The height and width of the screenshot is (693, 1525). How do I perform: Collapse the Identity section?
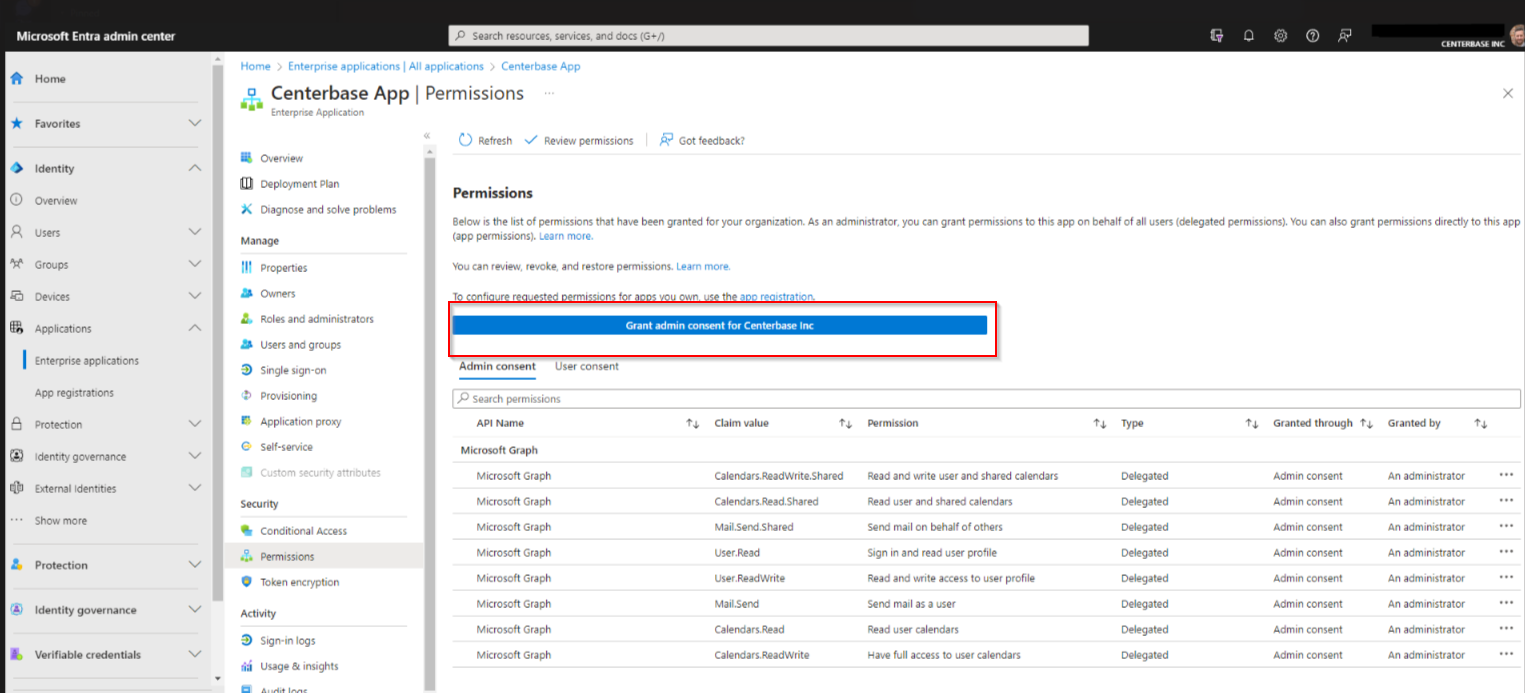click(195, 168)
